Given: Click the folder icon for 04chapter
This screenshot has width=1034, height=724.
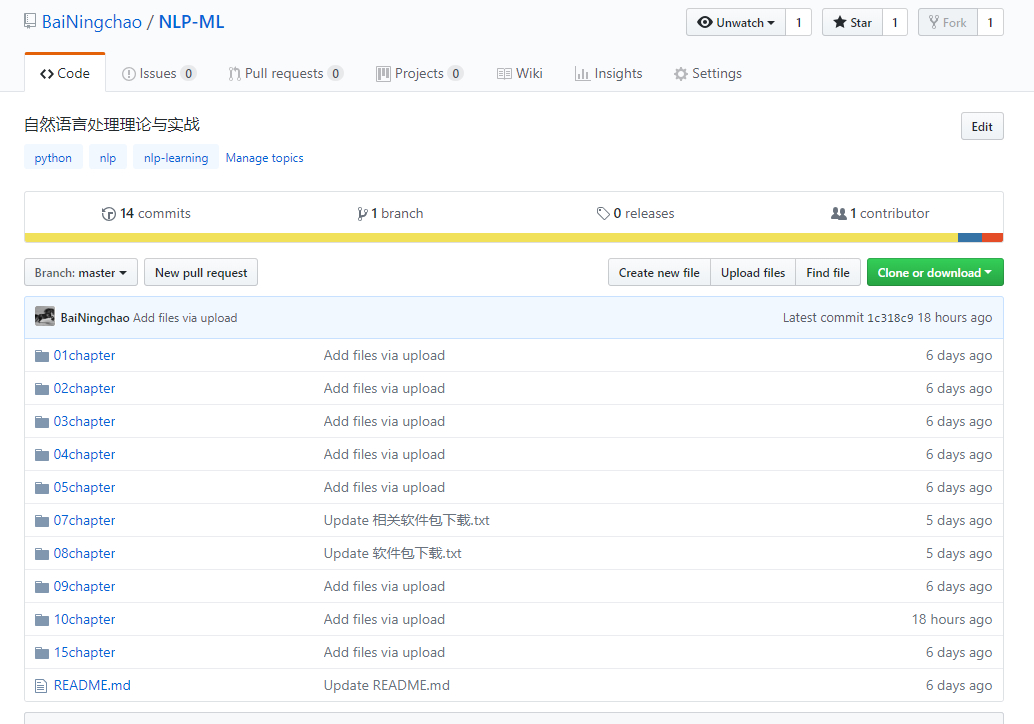Looking at the screenshot, I should pyautogui.click(x=42, y=455).
